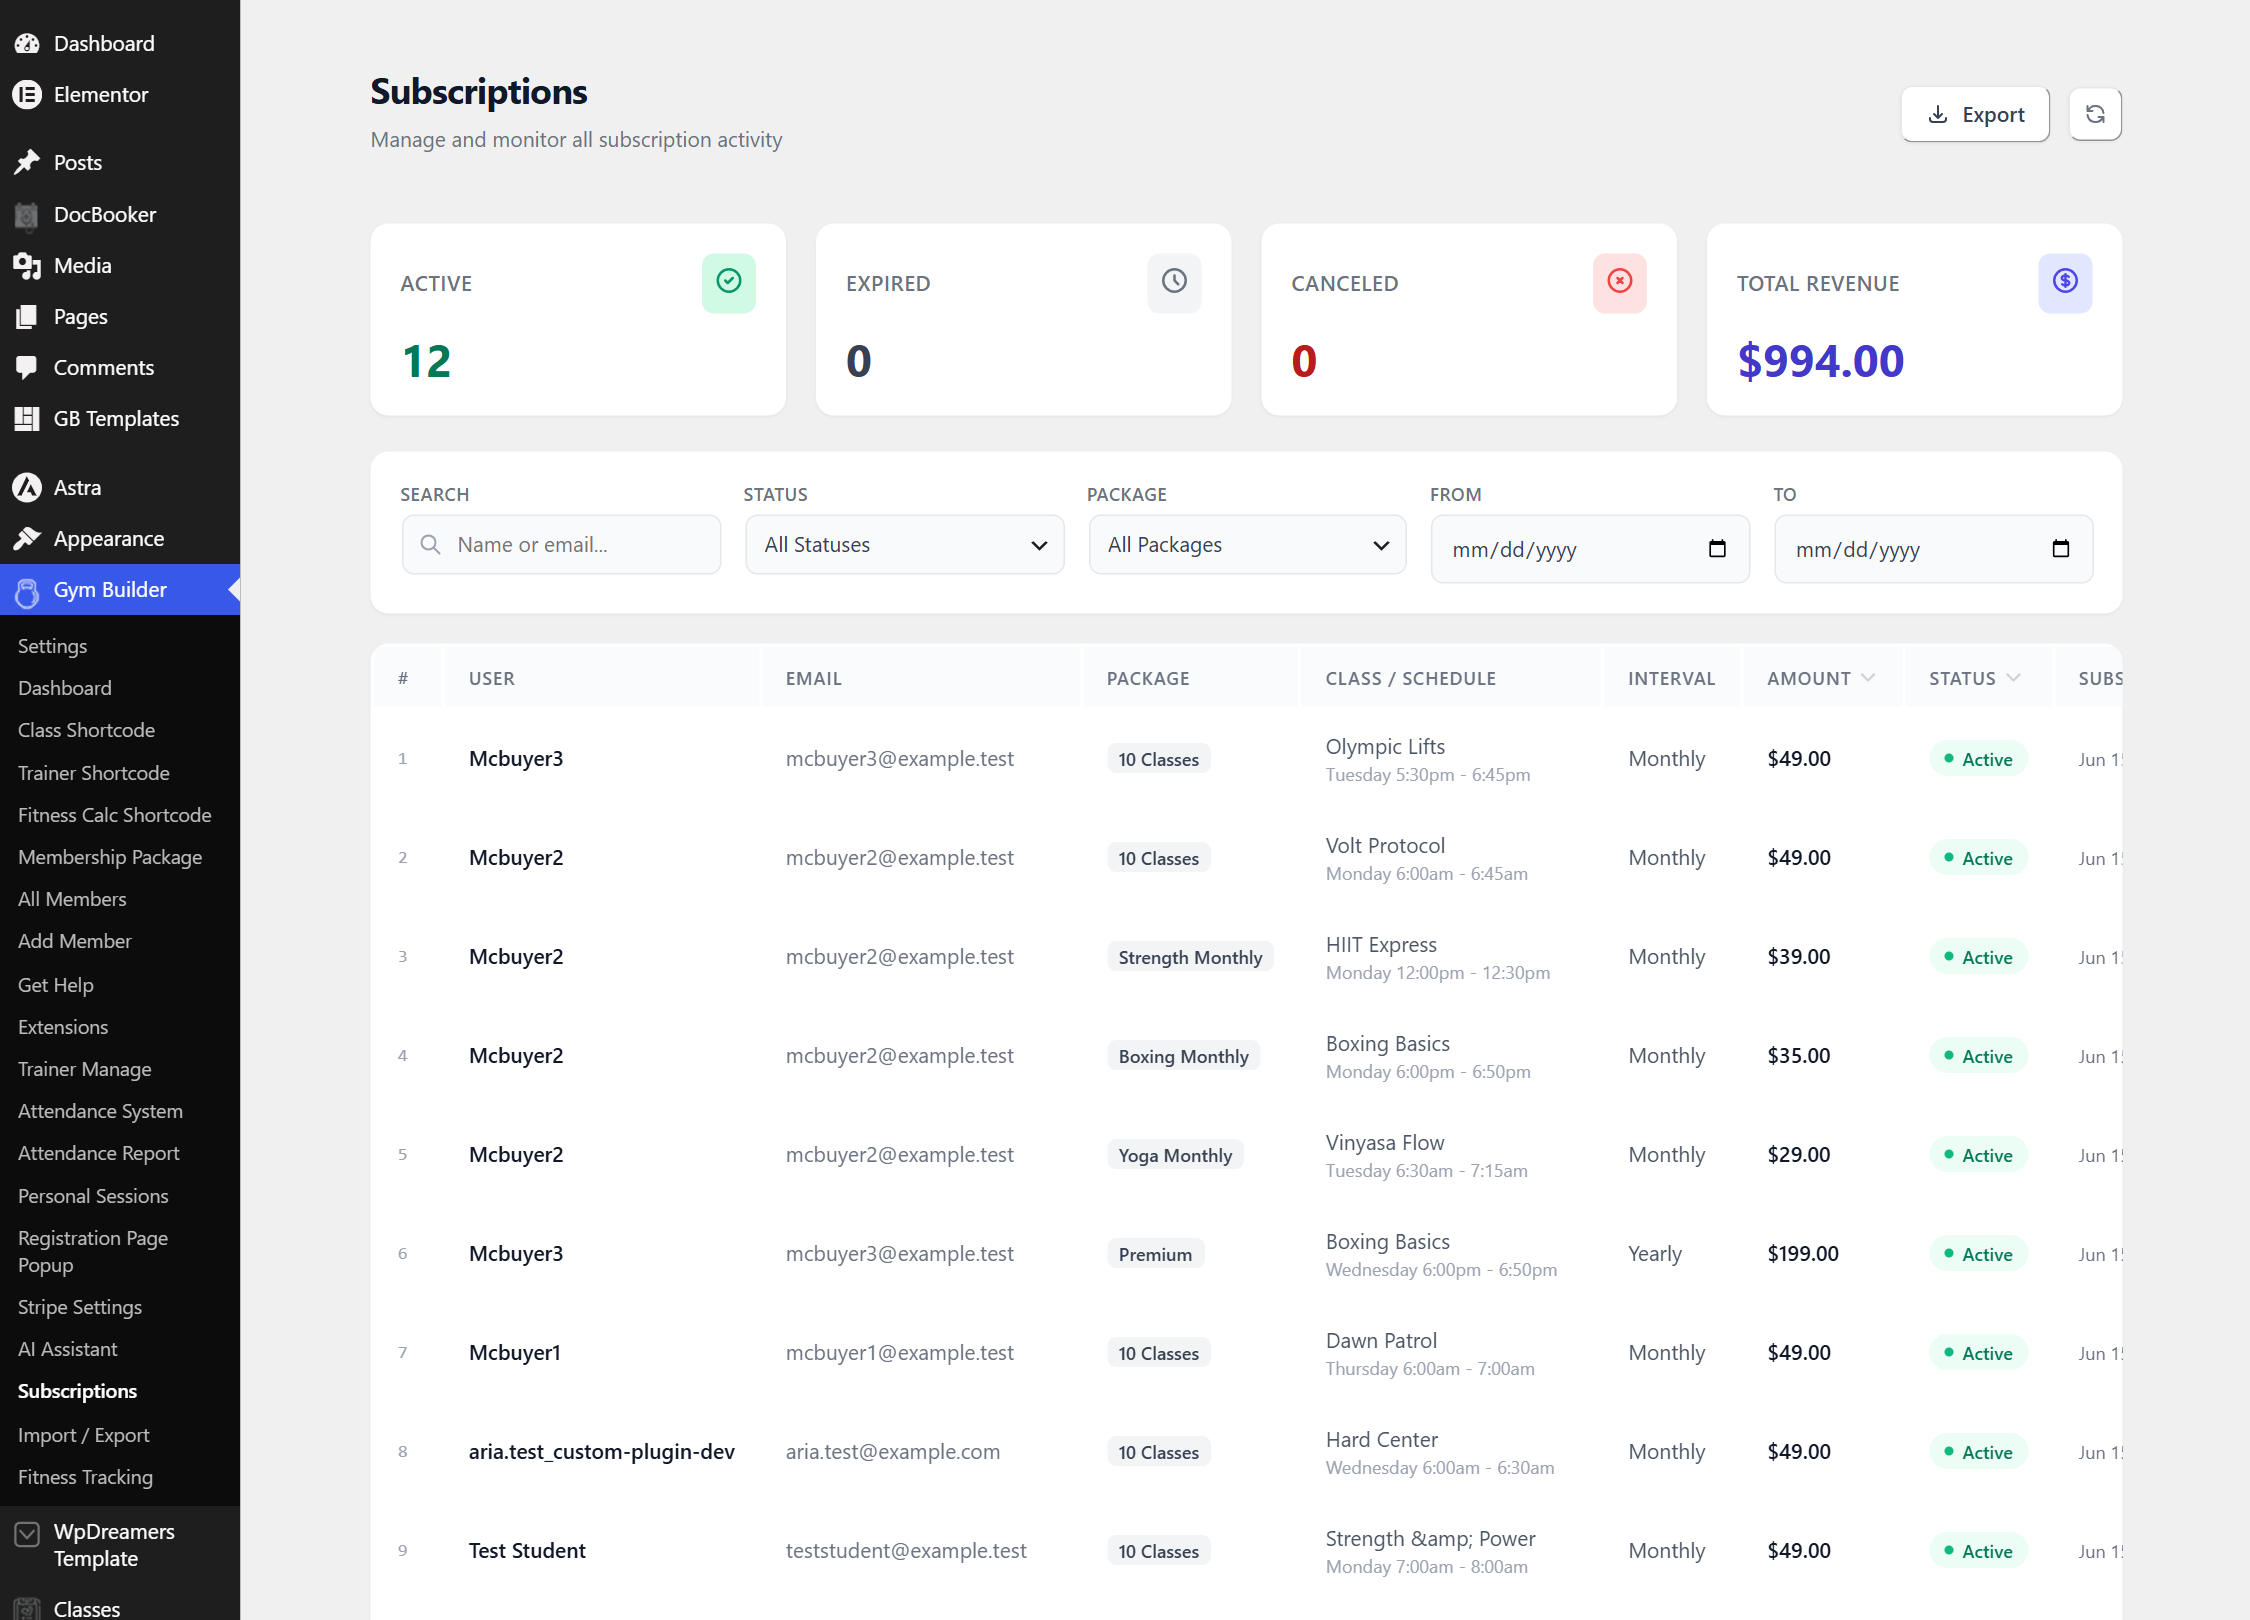Click the WpDreamers Template icon
Viewport: 2250px width, 1620px height.
tap(27, 1533)
